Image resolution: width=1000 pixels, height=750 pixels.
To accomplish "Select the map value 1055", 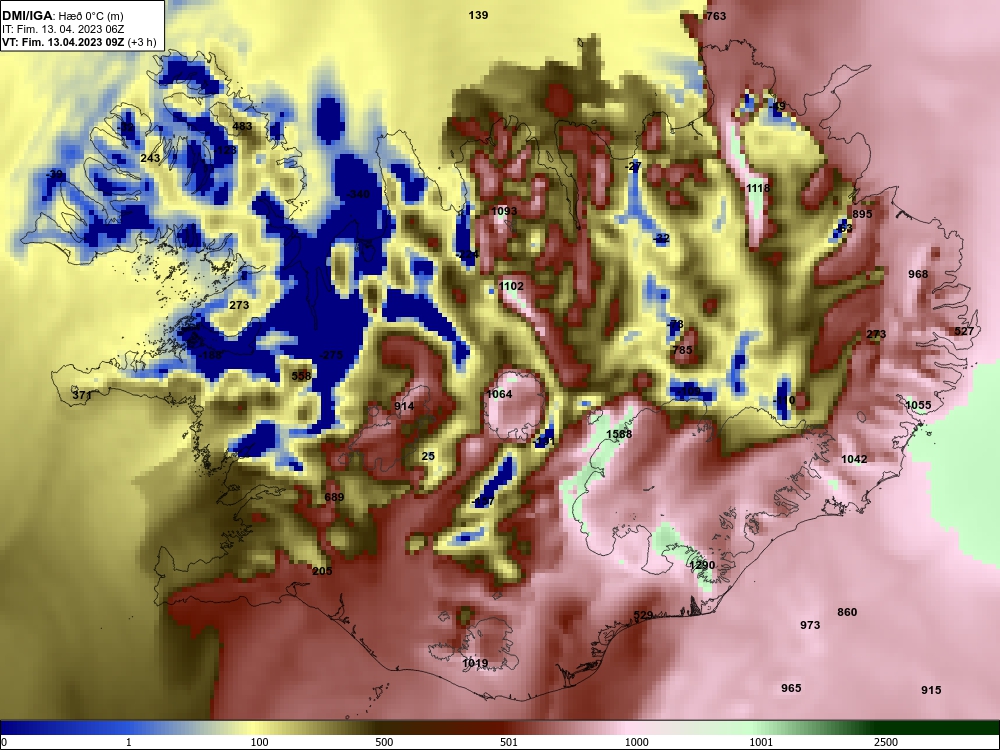I will click(x=918, y=405).
